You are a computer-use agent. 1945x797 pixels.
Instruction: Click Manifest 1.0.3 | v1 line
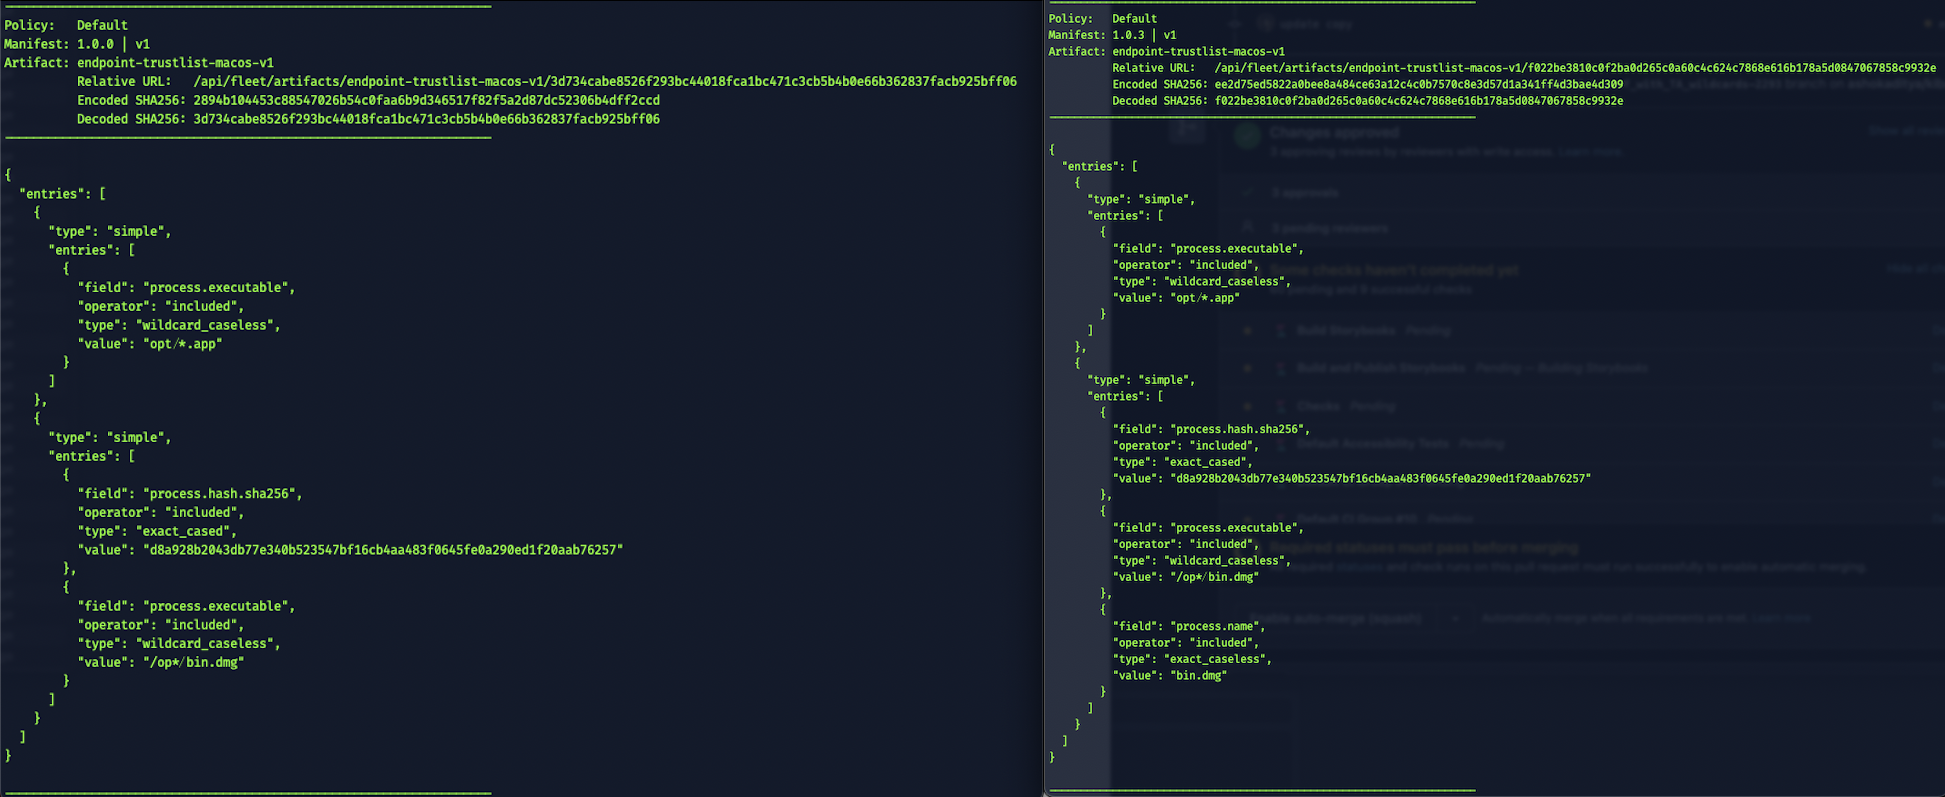(1112, 35)
